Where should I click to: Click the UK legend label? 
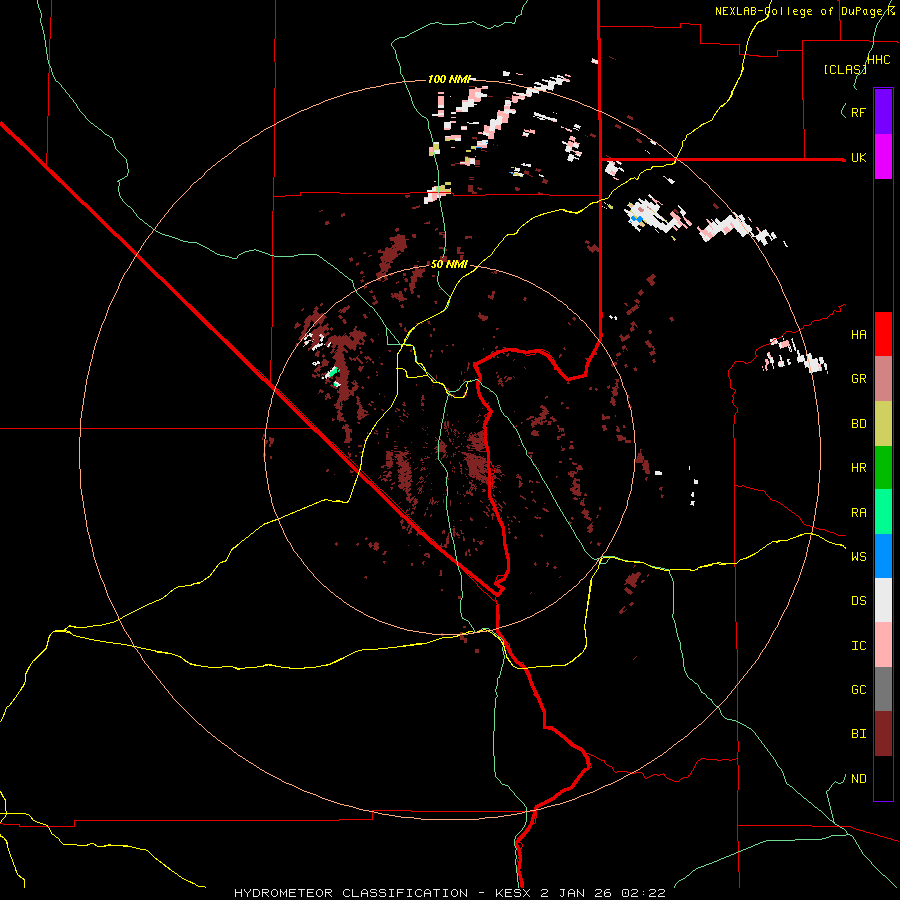858,158
